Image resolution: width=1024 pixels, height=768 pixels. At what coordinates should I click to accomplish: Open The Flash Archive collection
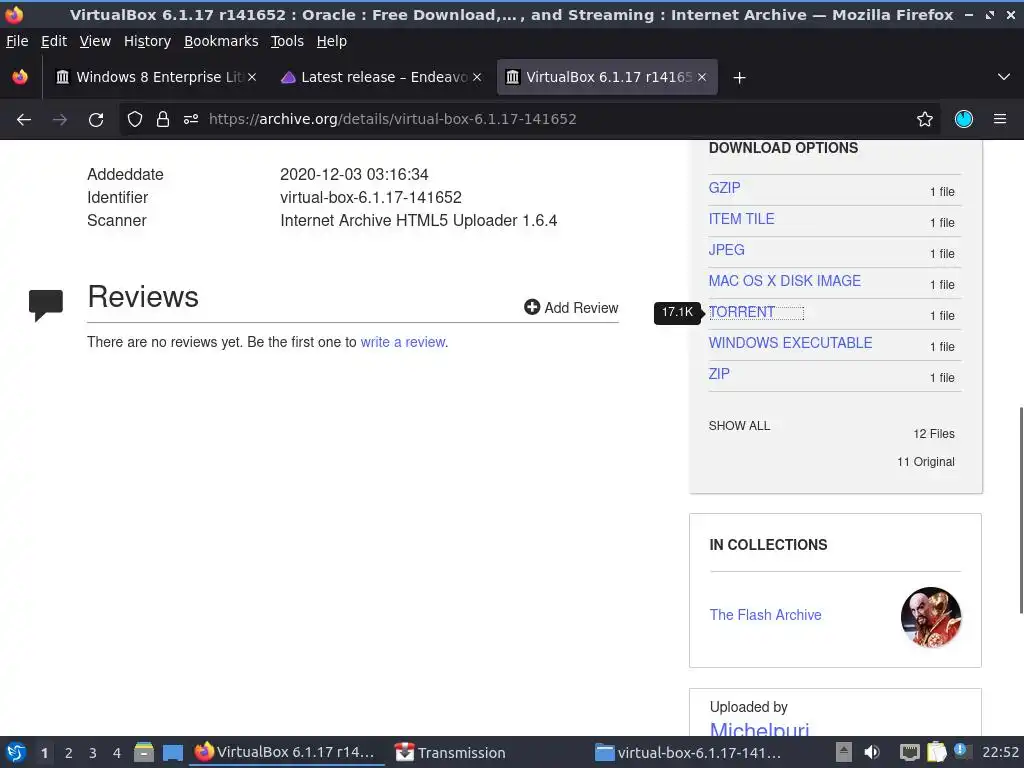tap(765, 615)
